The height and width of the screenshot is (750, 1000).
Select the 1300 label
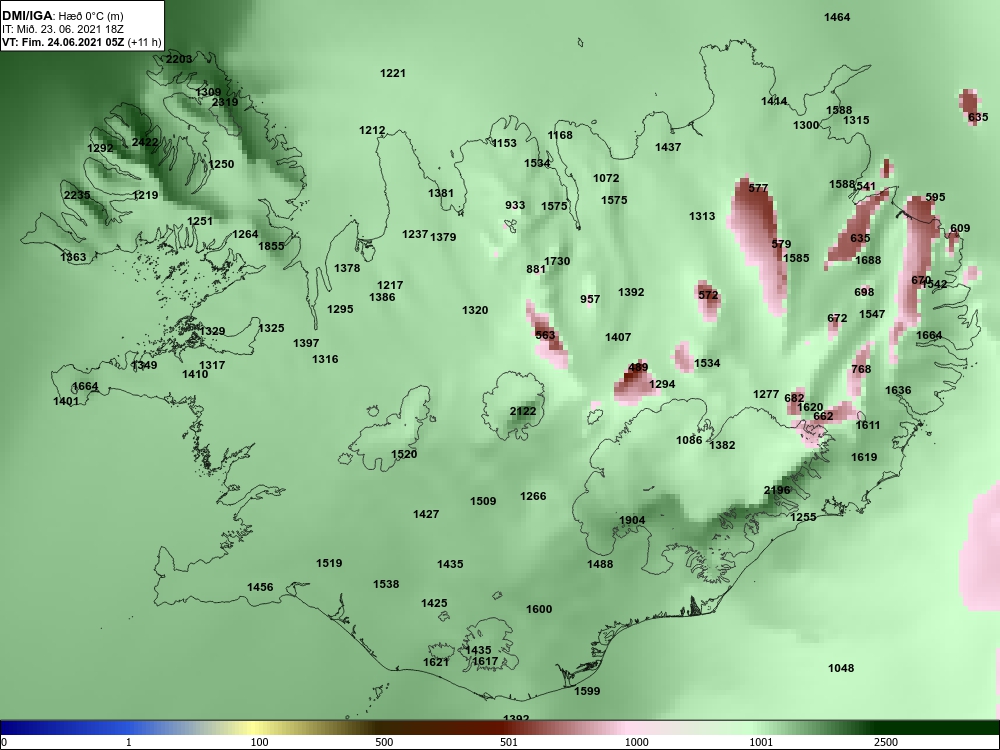coord(805,126)
